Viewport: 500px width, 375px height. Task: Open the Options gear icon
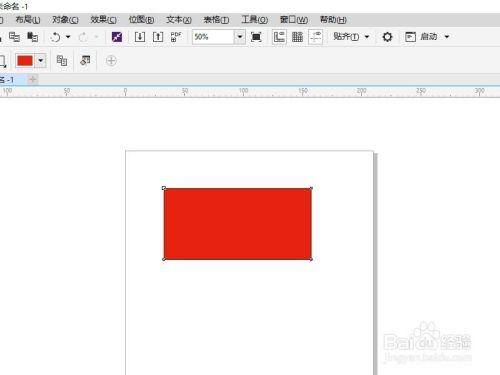pos(387,37)
